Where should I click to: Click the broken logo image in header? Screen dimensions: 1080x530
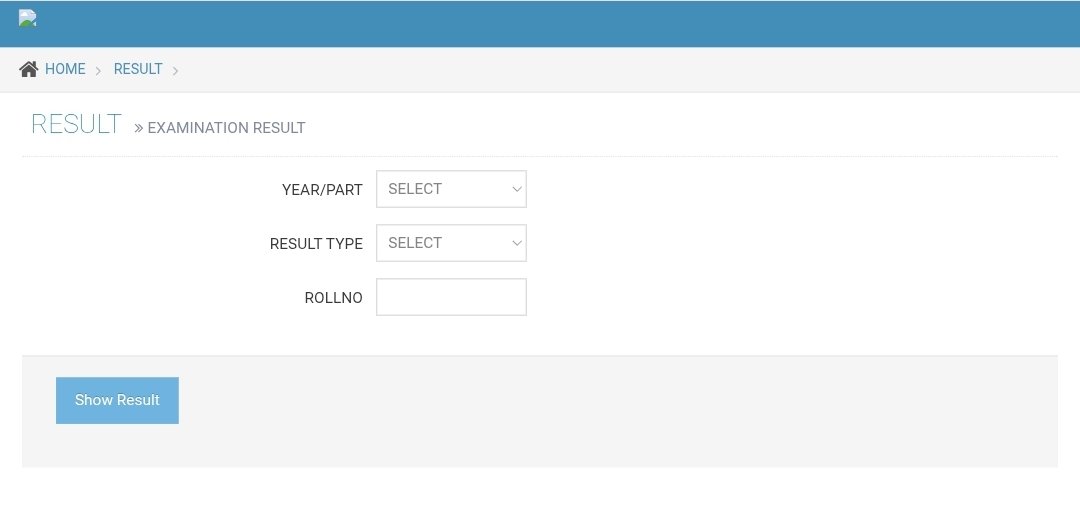(x=28, y=18)
